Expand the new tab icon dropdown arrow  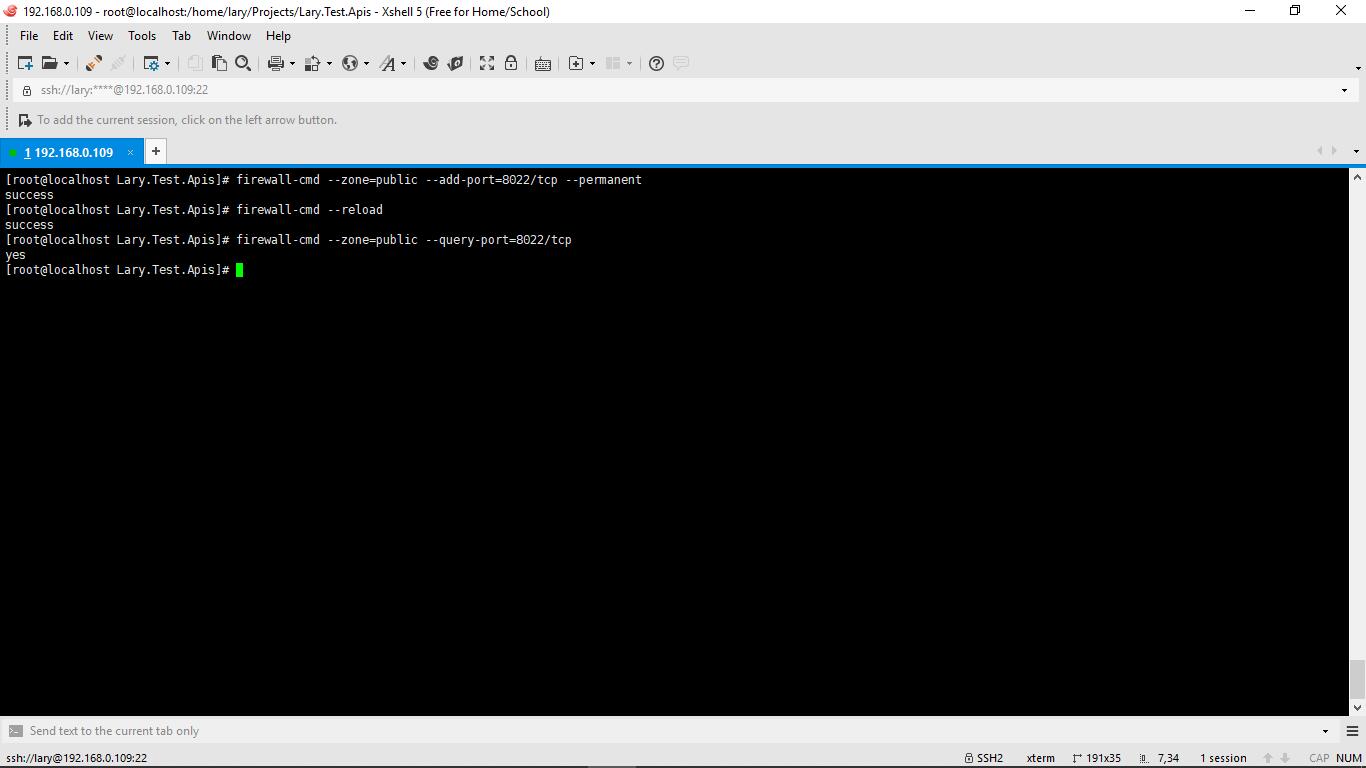coord(592,63)
